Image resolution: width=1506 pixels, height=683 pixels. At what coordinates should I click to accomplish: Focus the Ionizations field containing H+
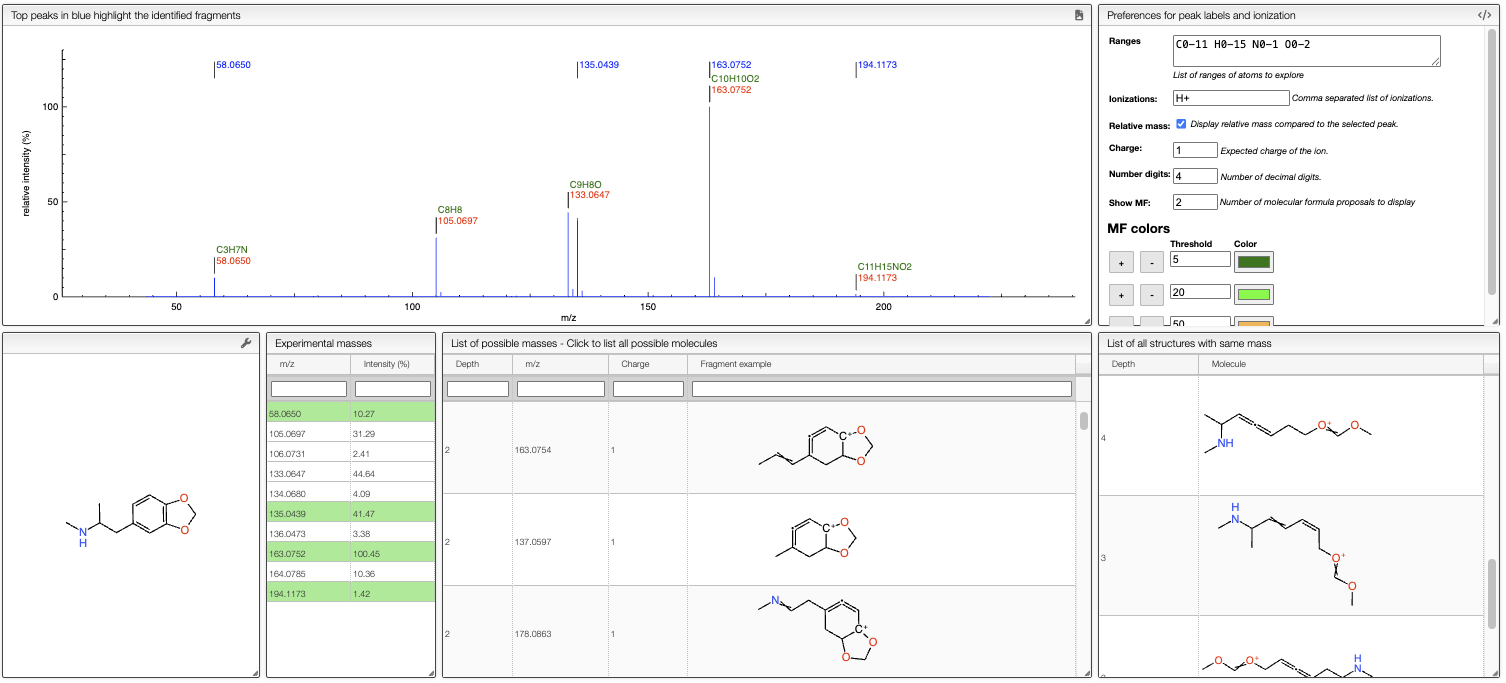pos(1231,98)
